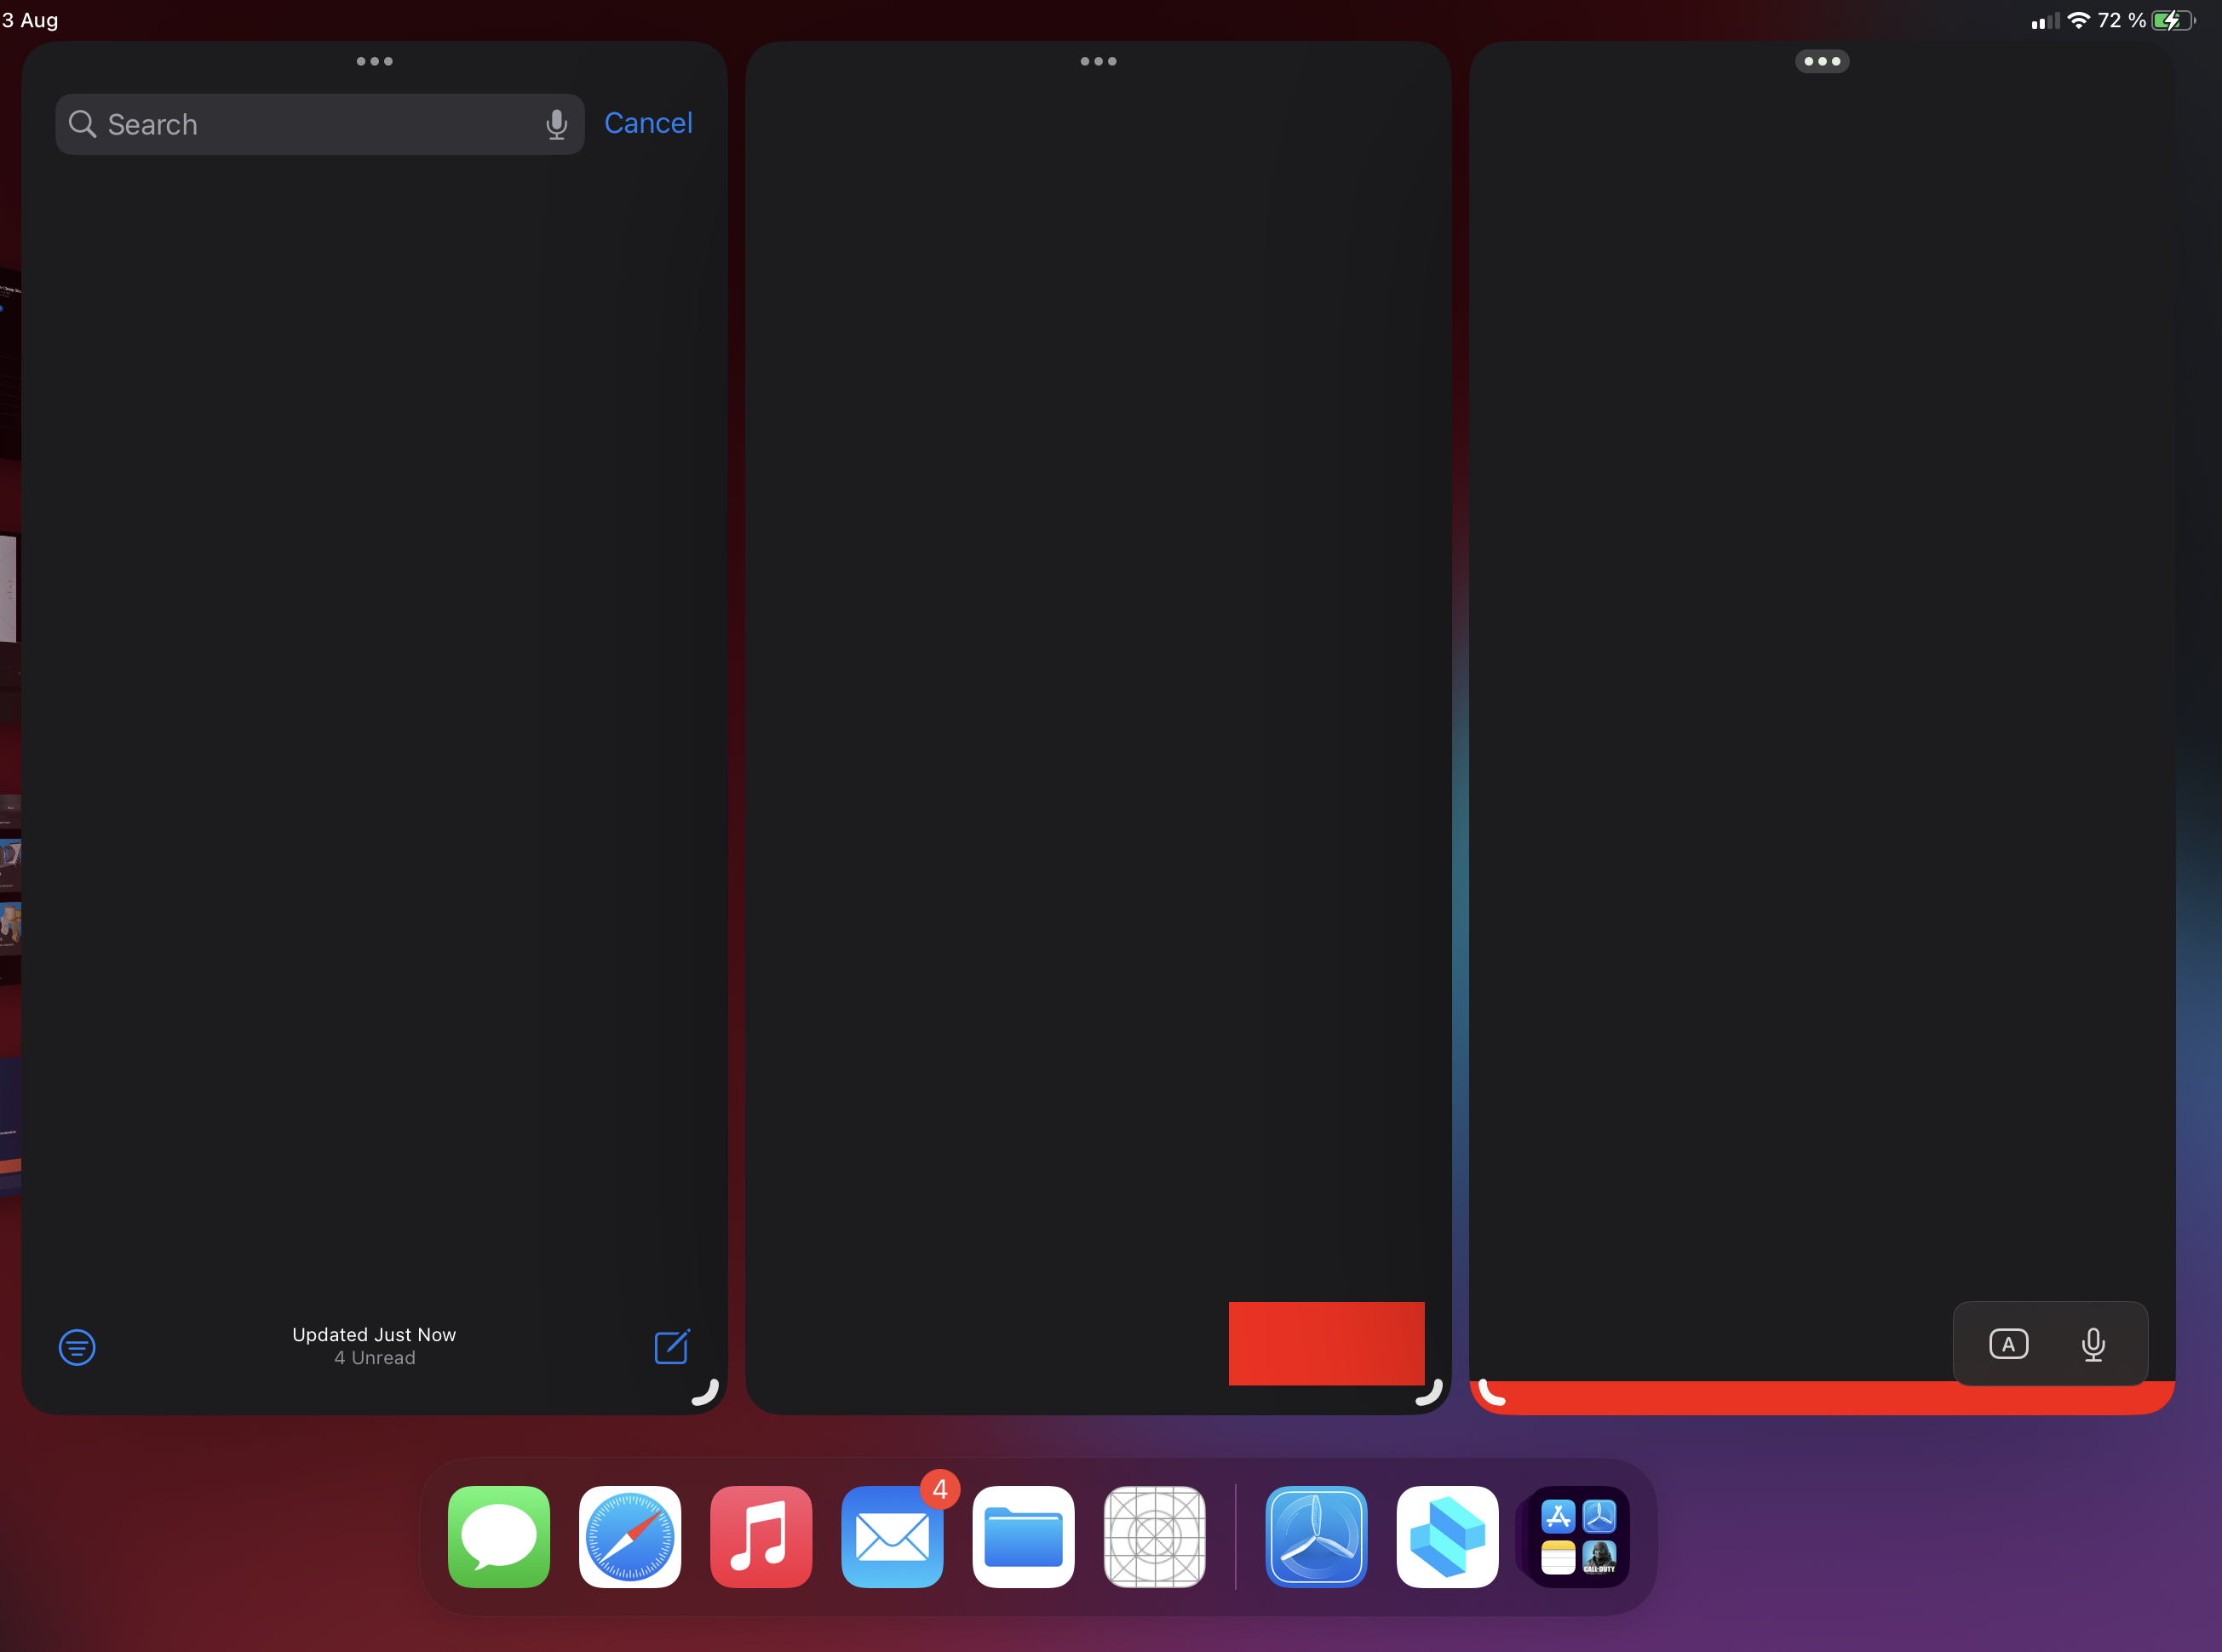Open the blue cube app in dock
Screen dimensions: 2222x1652
click(x=1447, y=1537)
